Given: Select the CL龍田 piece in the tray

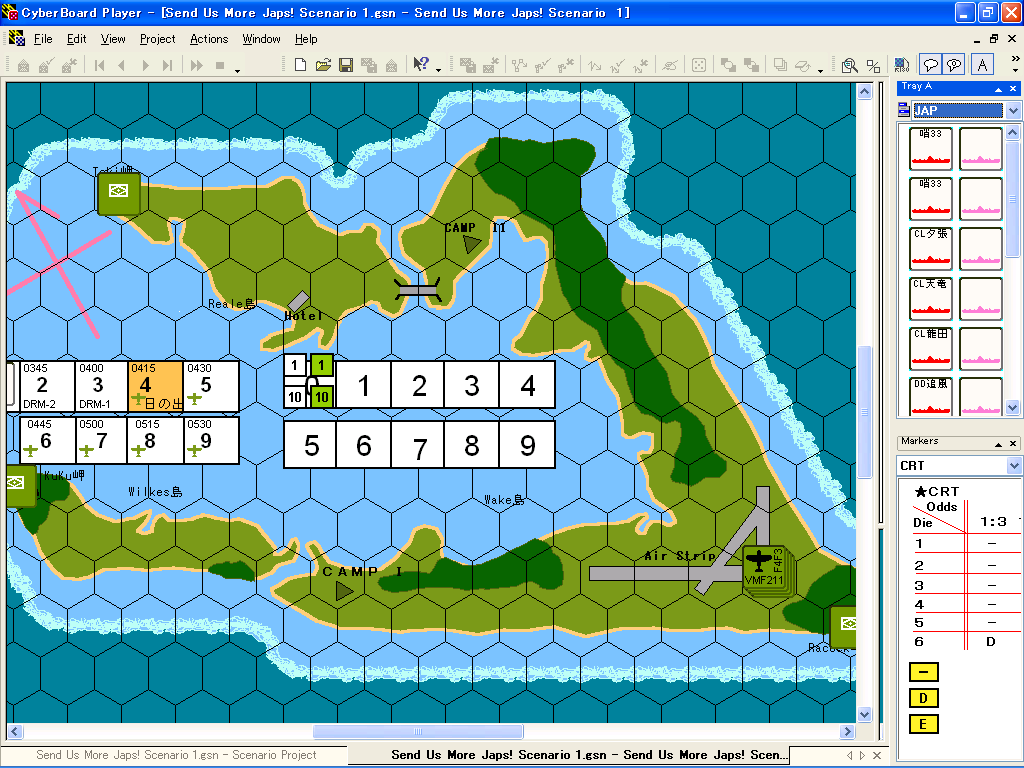Looking at the screenshot, I should click(x=931, y=348).
